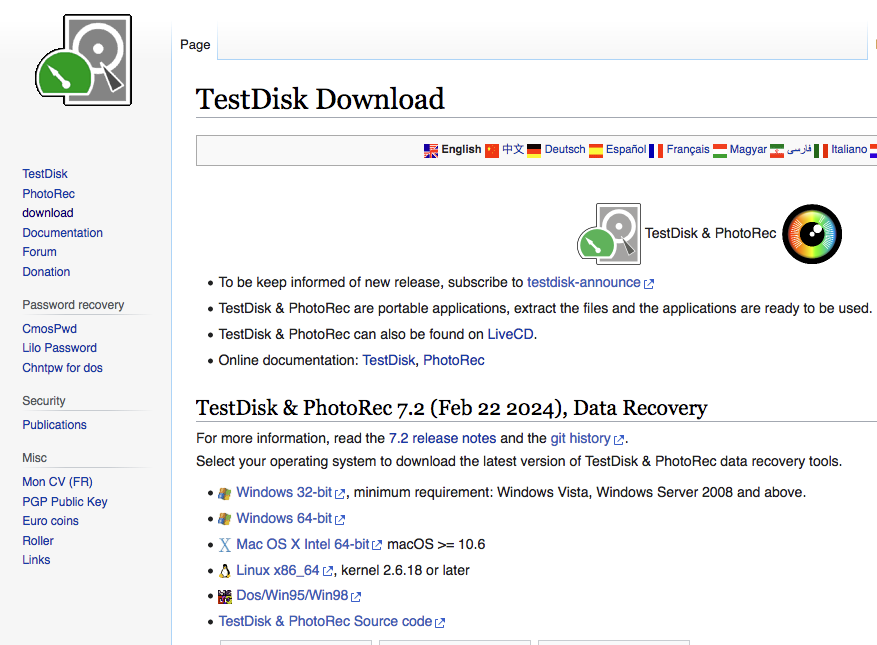Open the Publications link
This screenshot has width=877, height=645.
click(x=55, y=425)
